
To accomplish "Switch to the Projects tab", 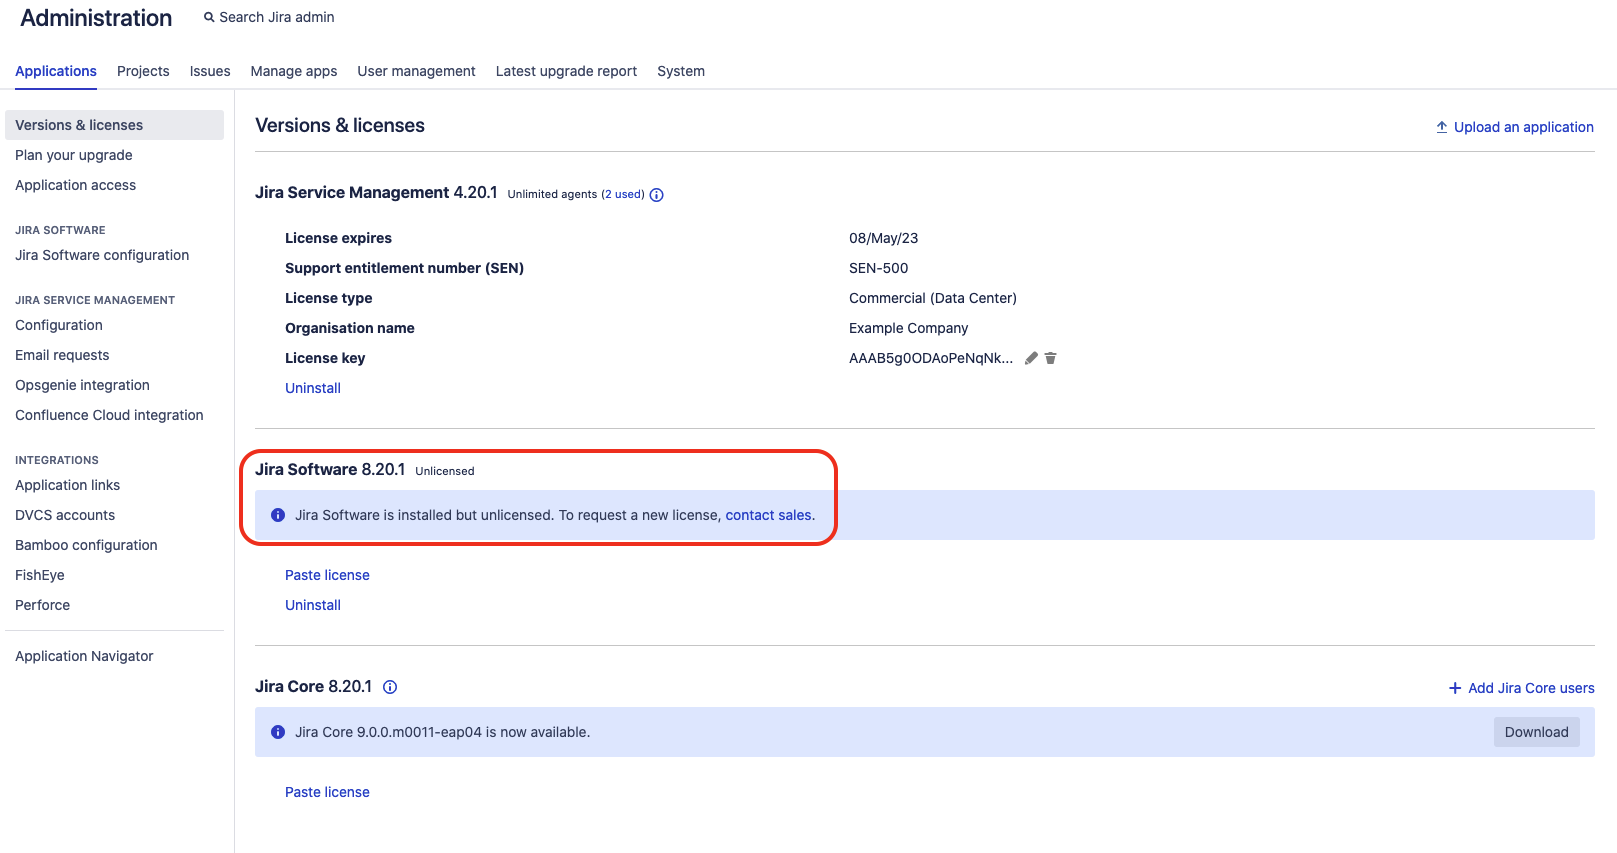I will [x=143, y=71].
